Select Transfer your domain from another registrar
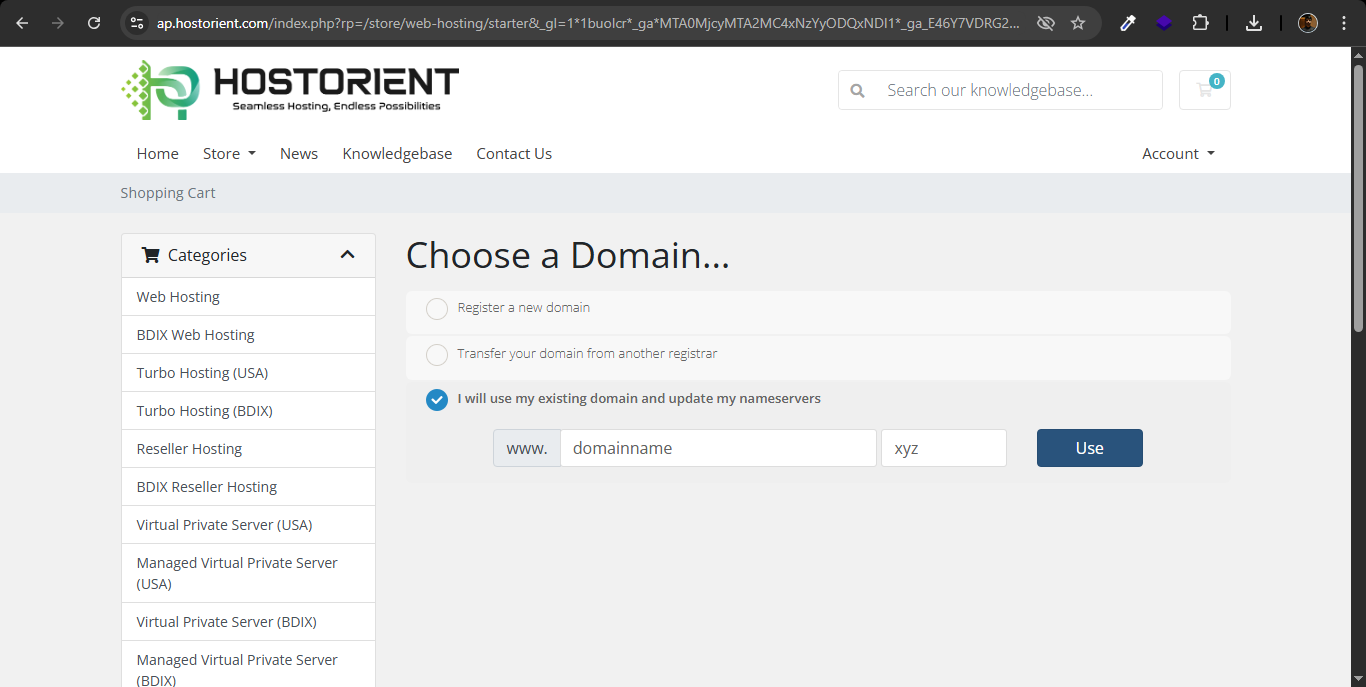This screenshot has height=687, width=1366. point(437,355)
